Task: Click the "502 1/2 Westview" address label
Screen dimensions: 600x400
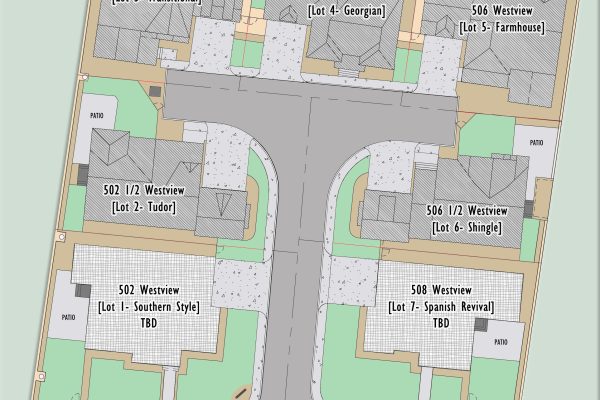Action: pos(139,189)
